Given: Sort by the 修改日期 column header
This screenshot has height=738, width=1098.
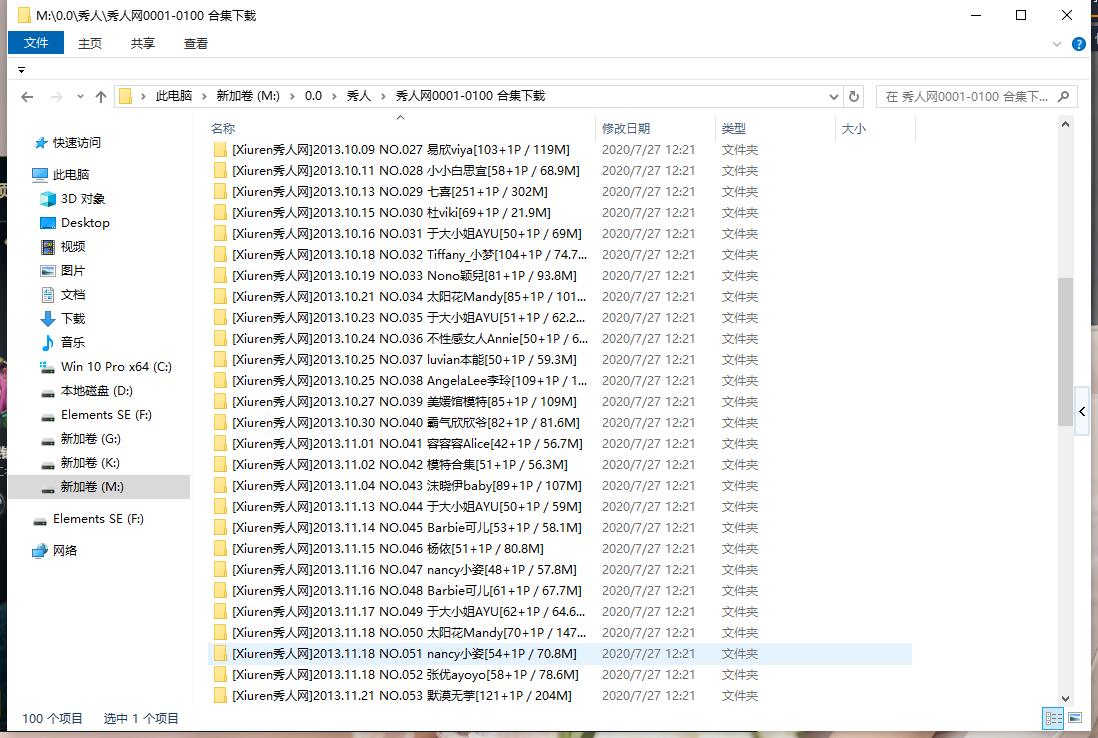Looking at the screenshot, I should [655, 129].
